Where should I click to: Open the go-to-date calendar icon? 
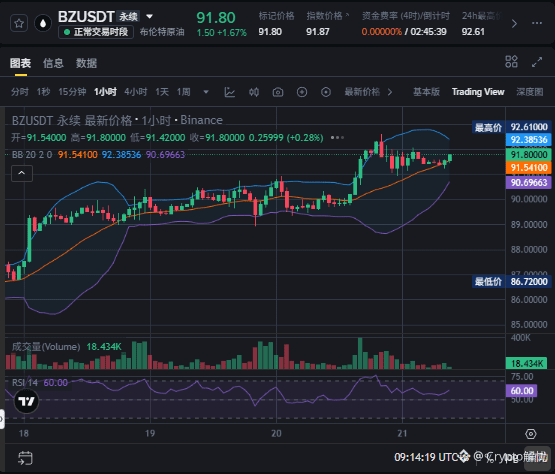(25, 458)
